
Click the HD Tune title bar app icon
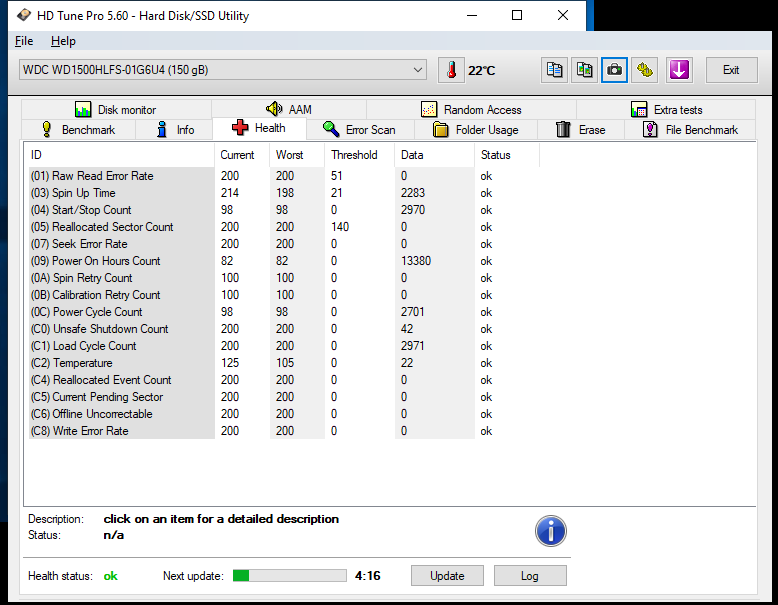click(23, 15)
